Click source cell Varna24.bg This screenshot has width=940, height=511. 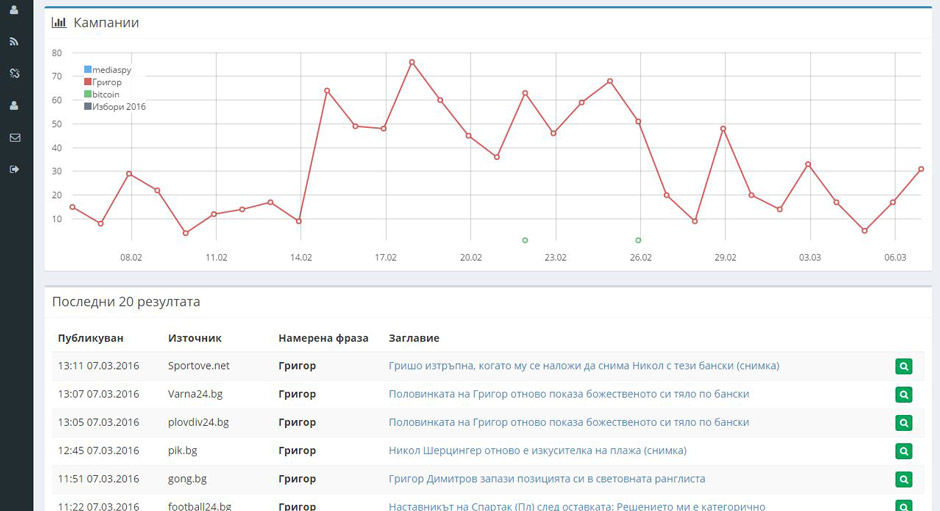195,394
